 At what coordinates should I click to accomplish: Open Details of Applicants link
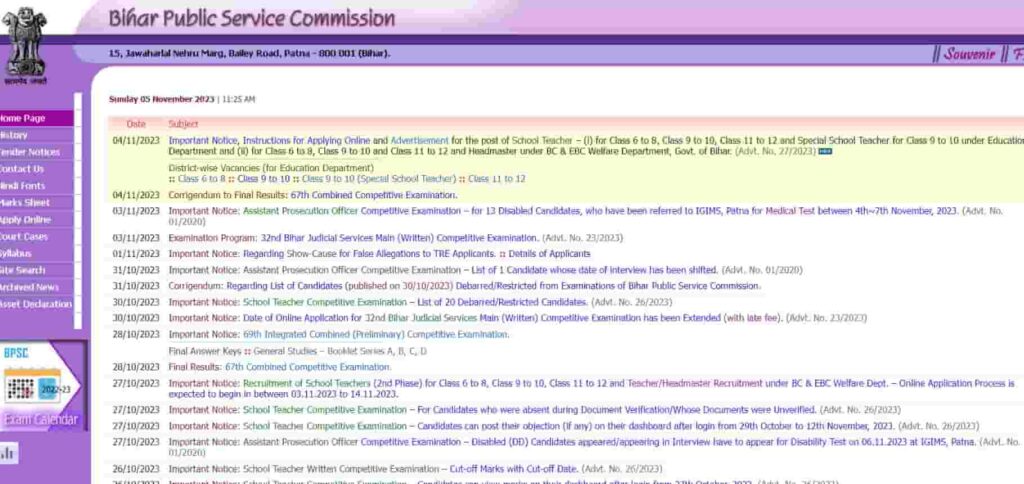(x=549, y=254)
